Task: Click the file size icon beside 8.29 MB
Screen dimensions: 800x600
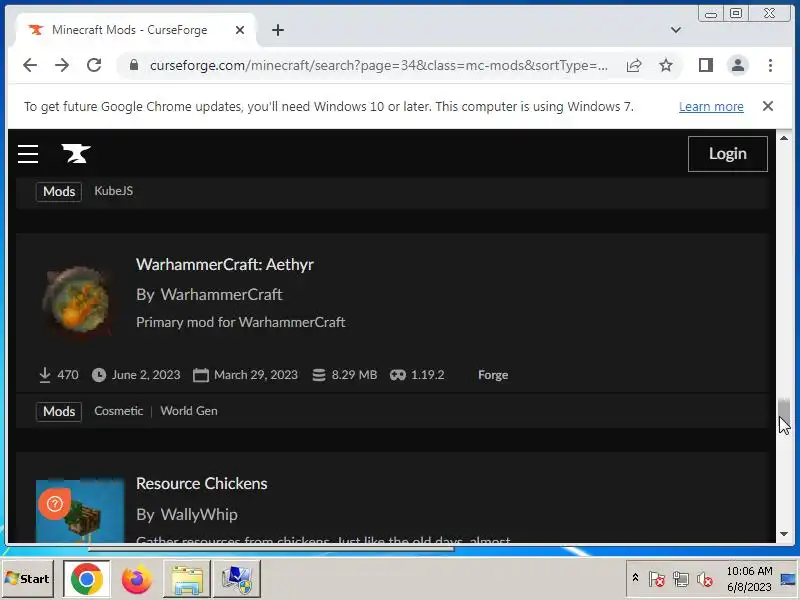Action: (319, 375)
